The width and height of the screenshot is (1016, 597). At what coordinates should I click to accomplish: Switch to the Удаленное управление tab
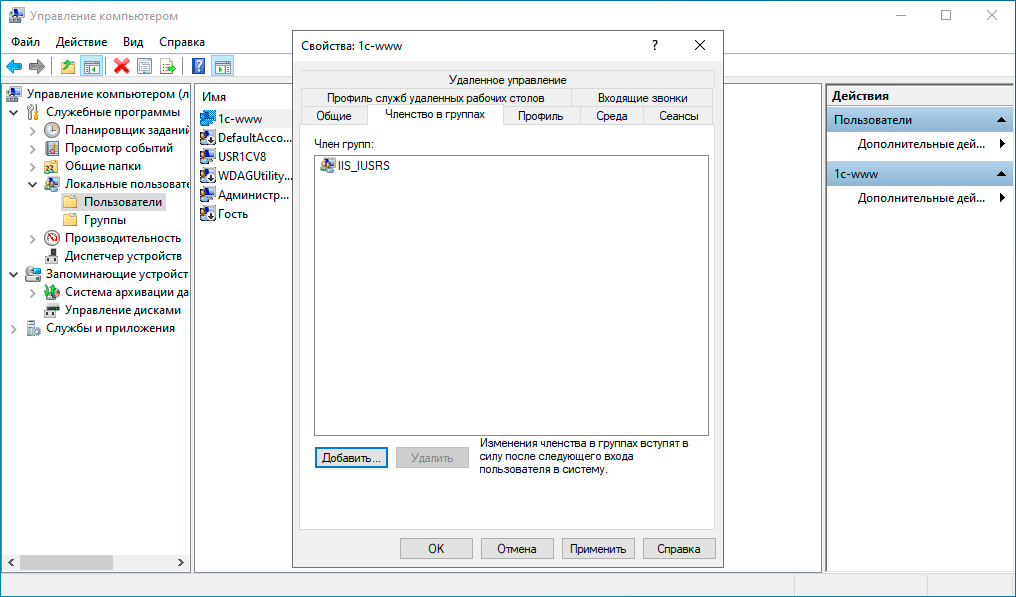click(507, 80)
